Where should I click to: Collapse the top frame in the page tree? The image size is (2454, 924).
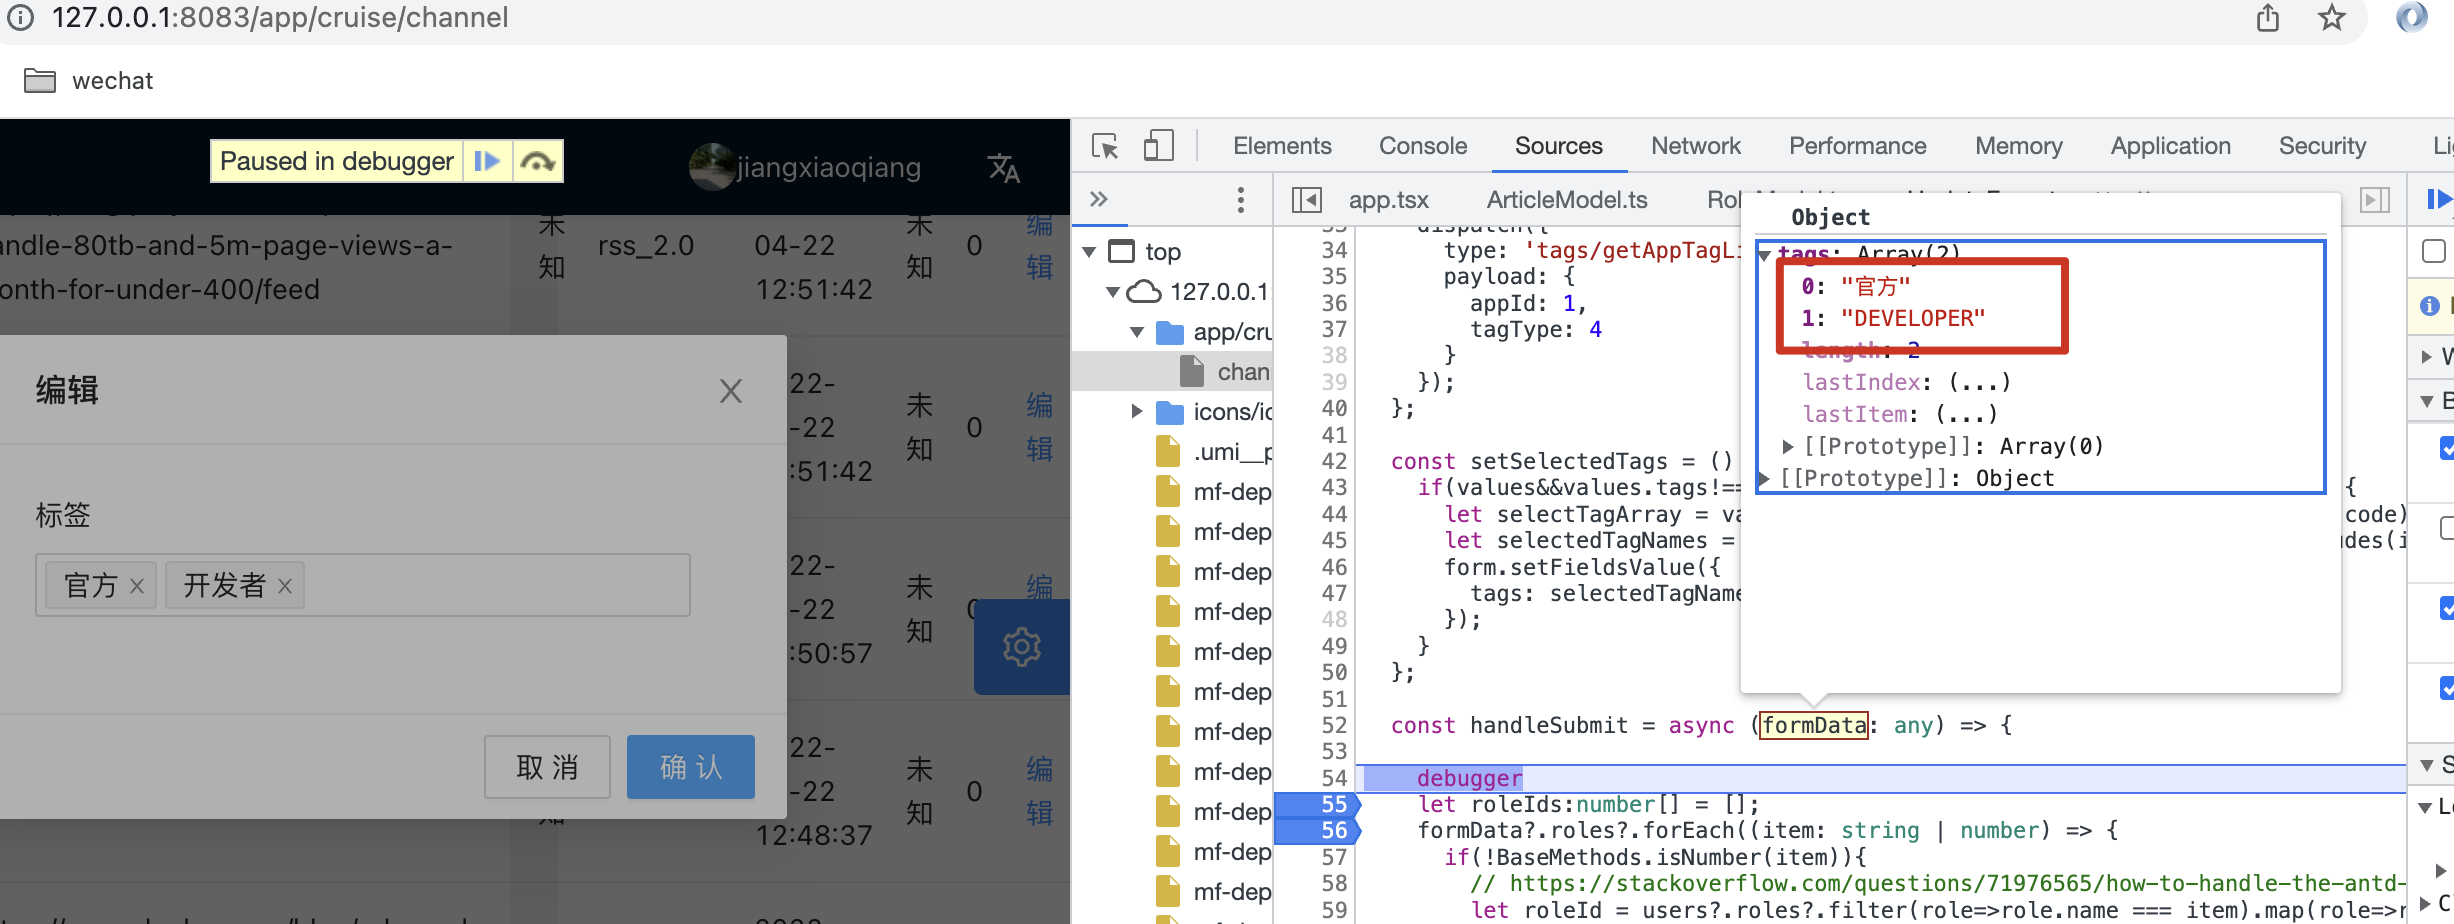(1089, 252)
